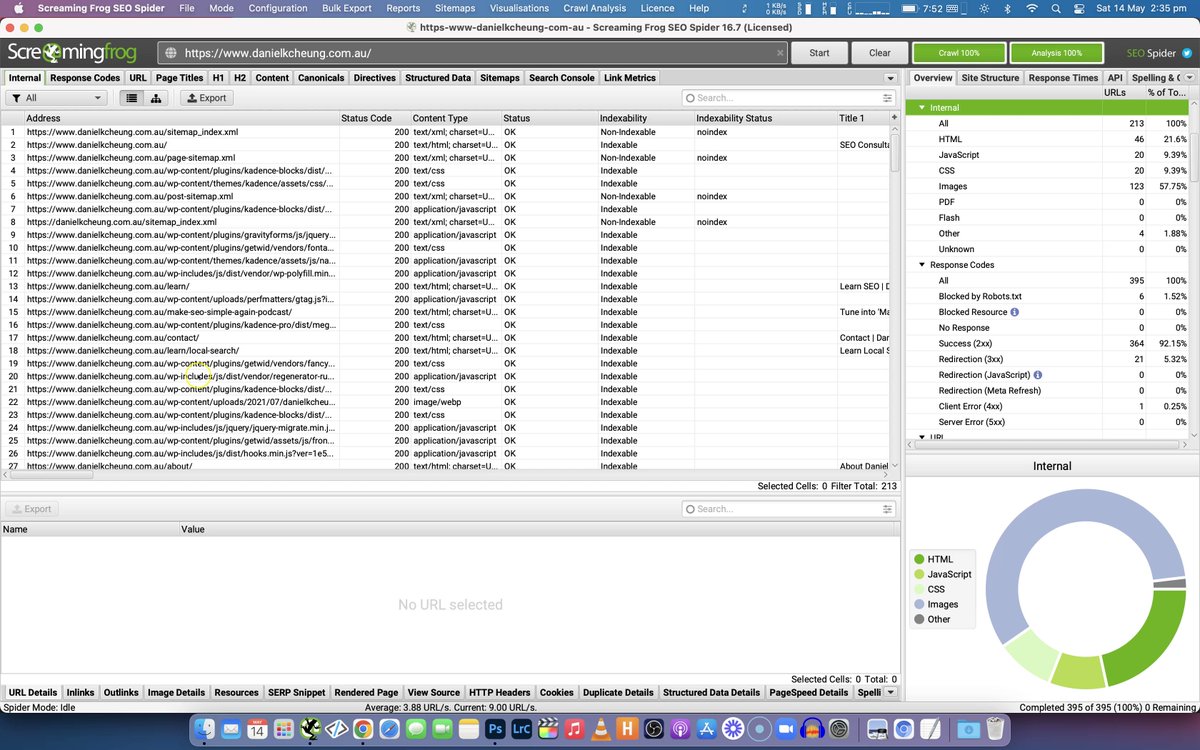Open Trash in the dock
This screenshot has height=750, width=1200.
pos(993,729)
